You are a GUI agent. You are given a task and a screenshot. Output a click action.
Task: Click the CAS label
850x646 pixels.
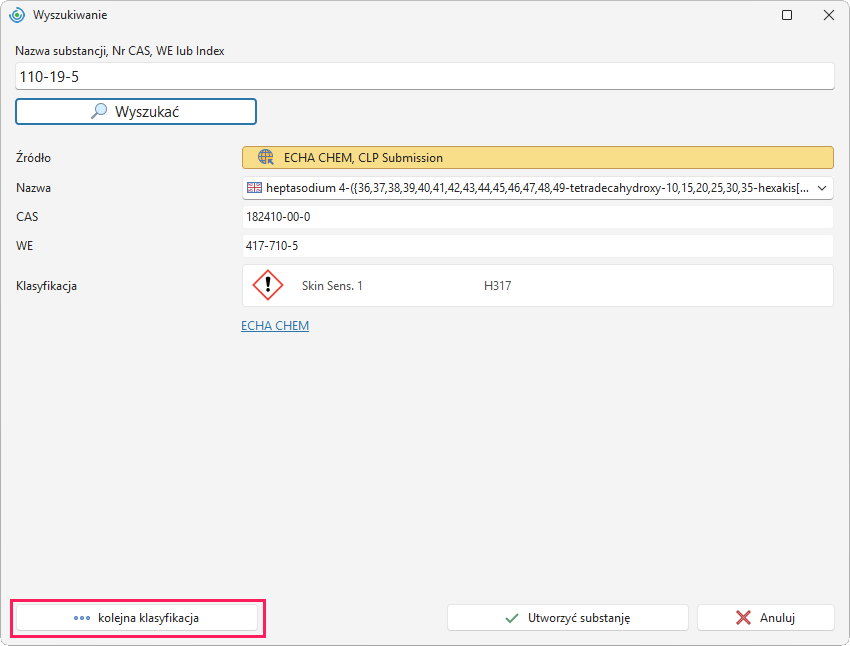coord(27,217)
